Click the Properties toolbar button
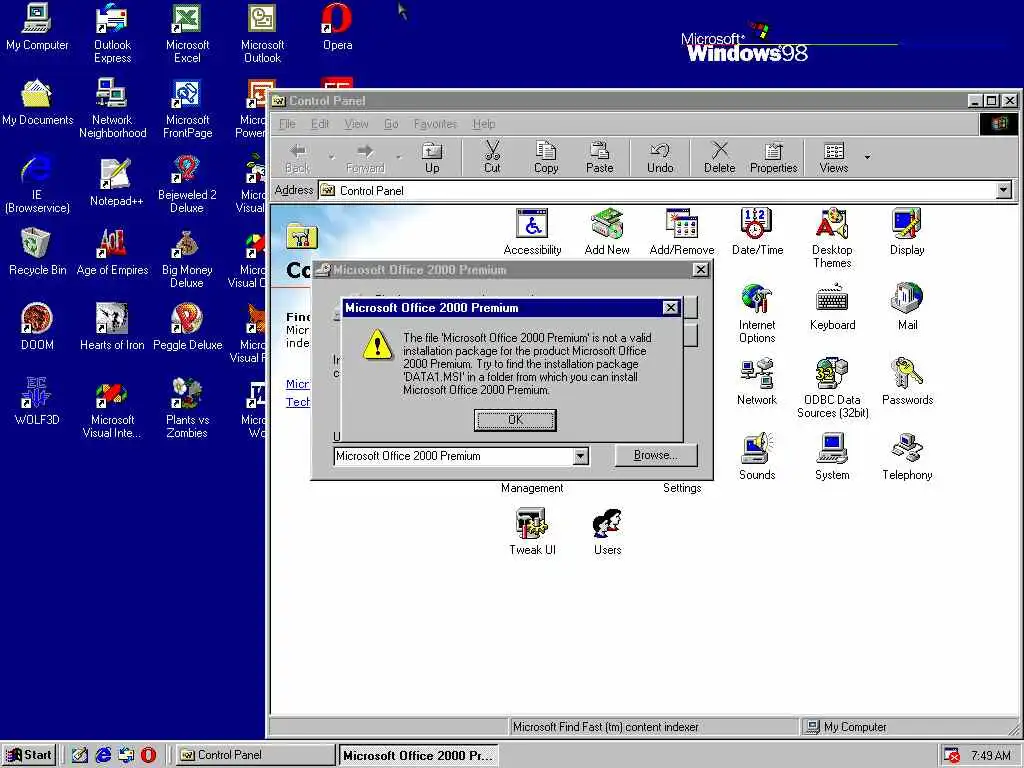 click(773, 158)
